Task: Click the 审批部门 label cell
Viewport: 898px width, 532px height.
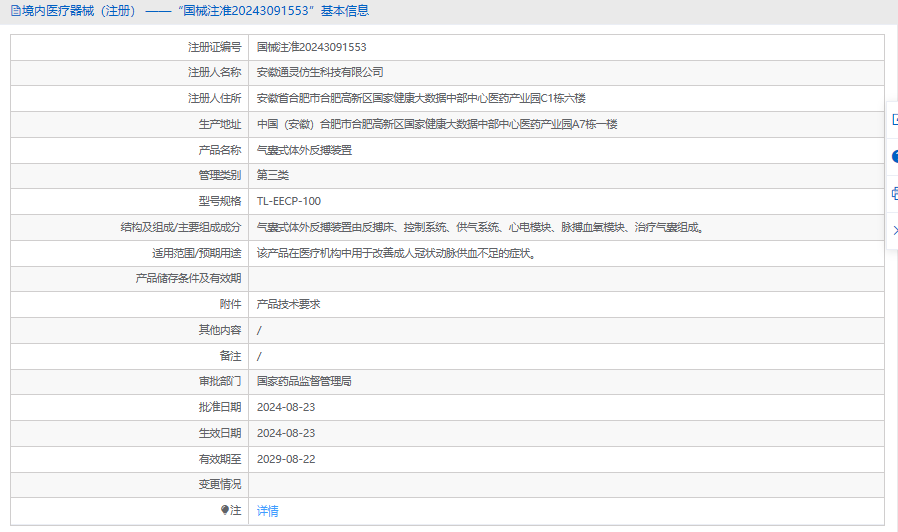Action: click(129, 381)
